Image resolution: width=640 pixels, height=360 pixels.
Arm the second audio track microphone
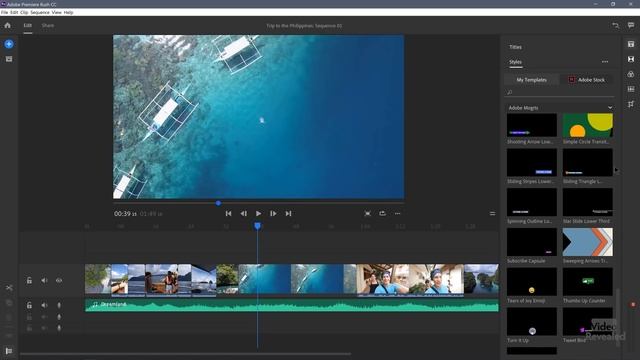click(x=59, y=317)
